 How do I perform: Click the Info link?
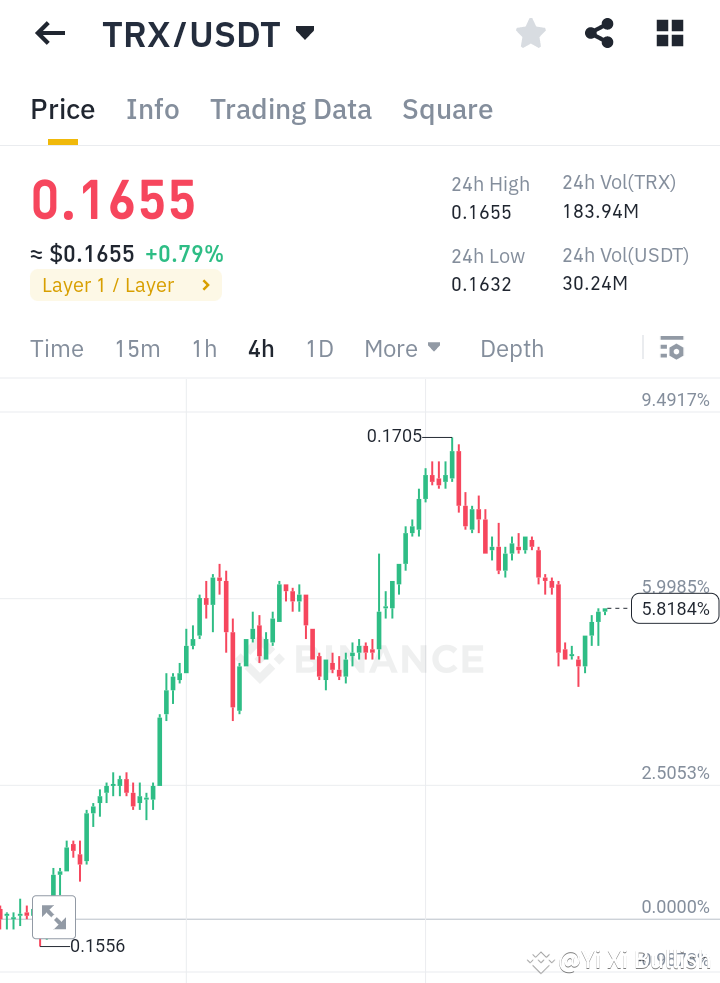[152, 109]
